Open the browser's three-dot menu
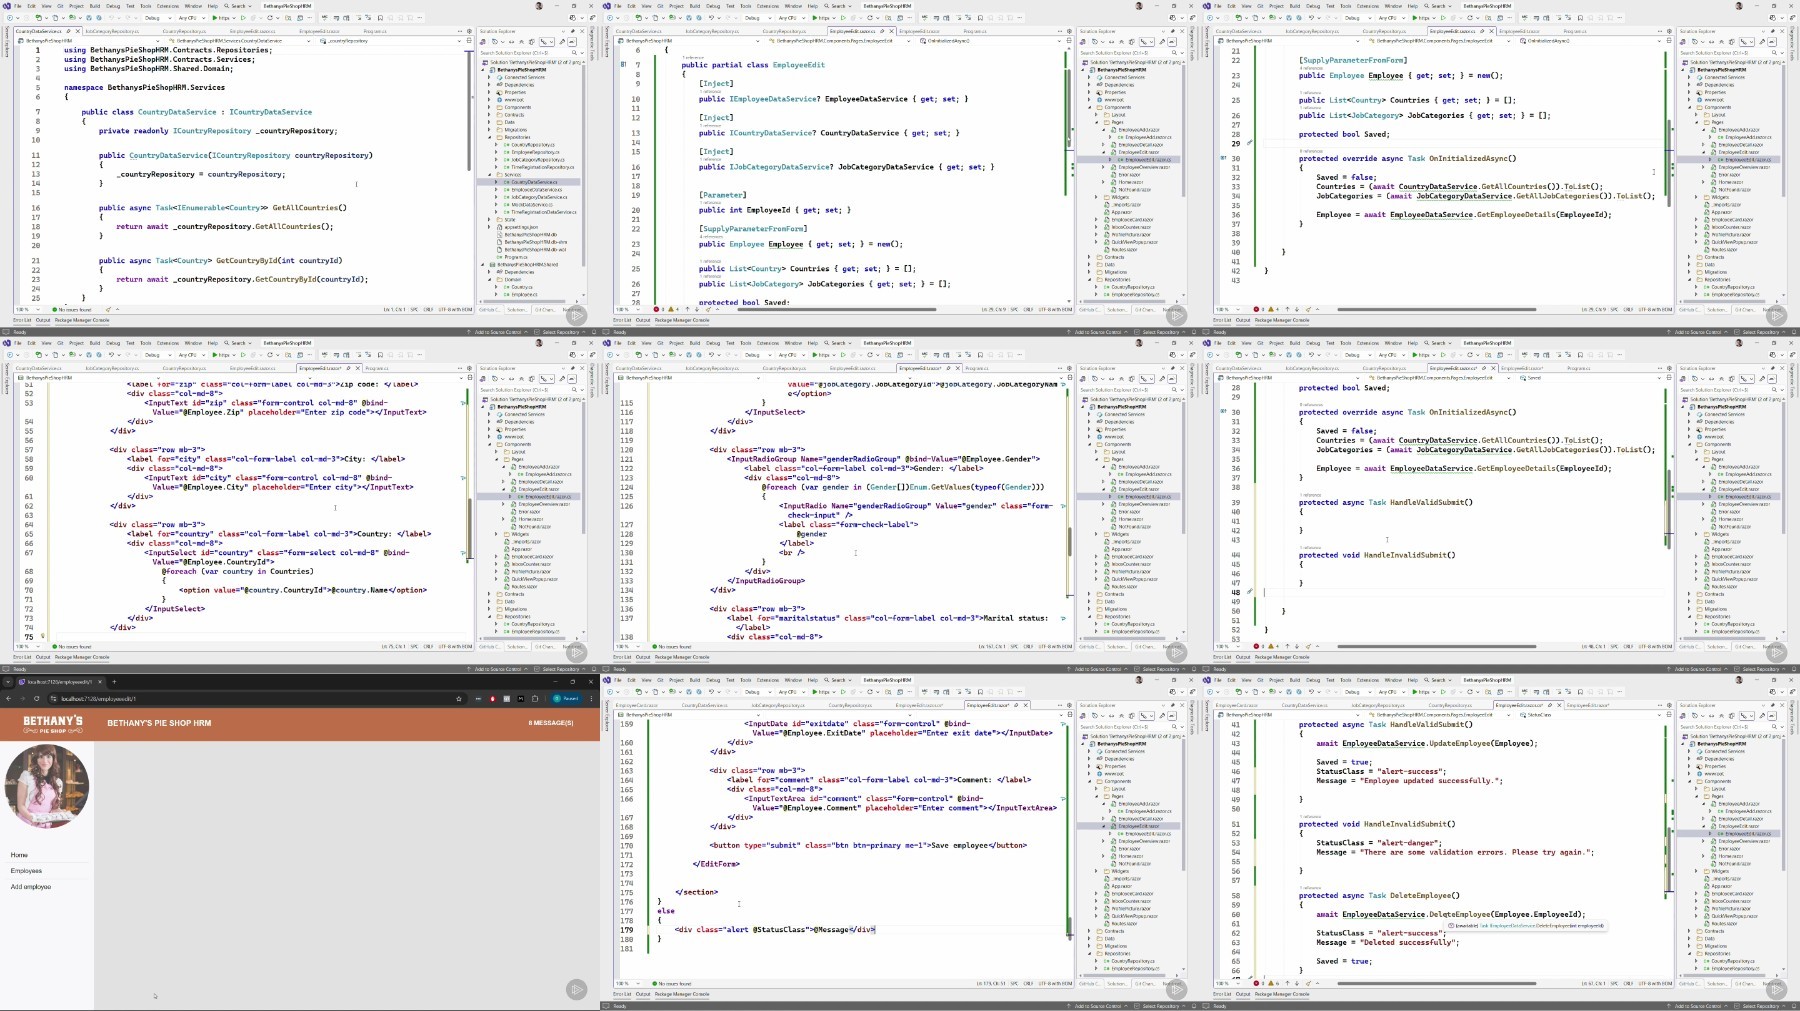Screen dimensions: 1800x1011 591,698
